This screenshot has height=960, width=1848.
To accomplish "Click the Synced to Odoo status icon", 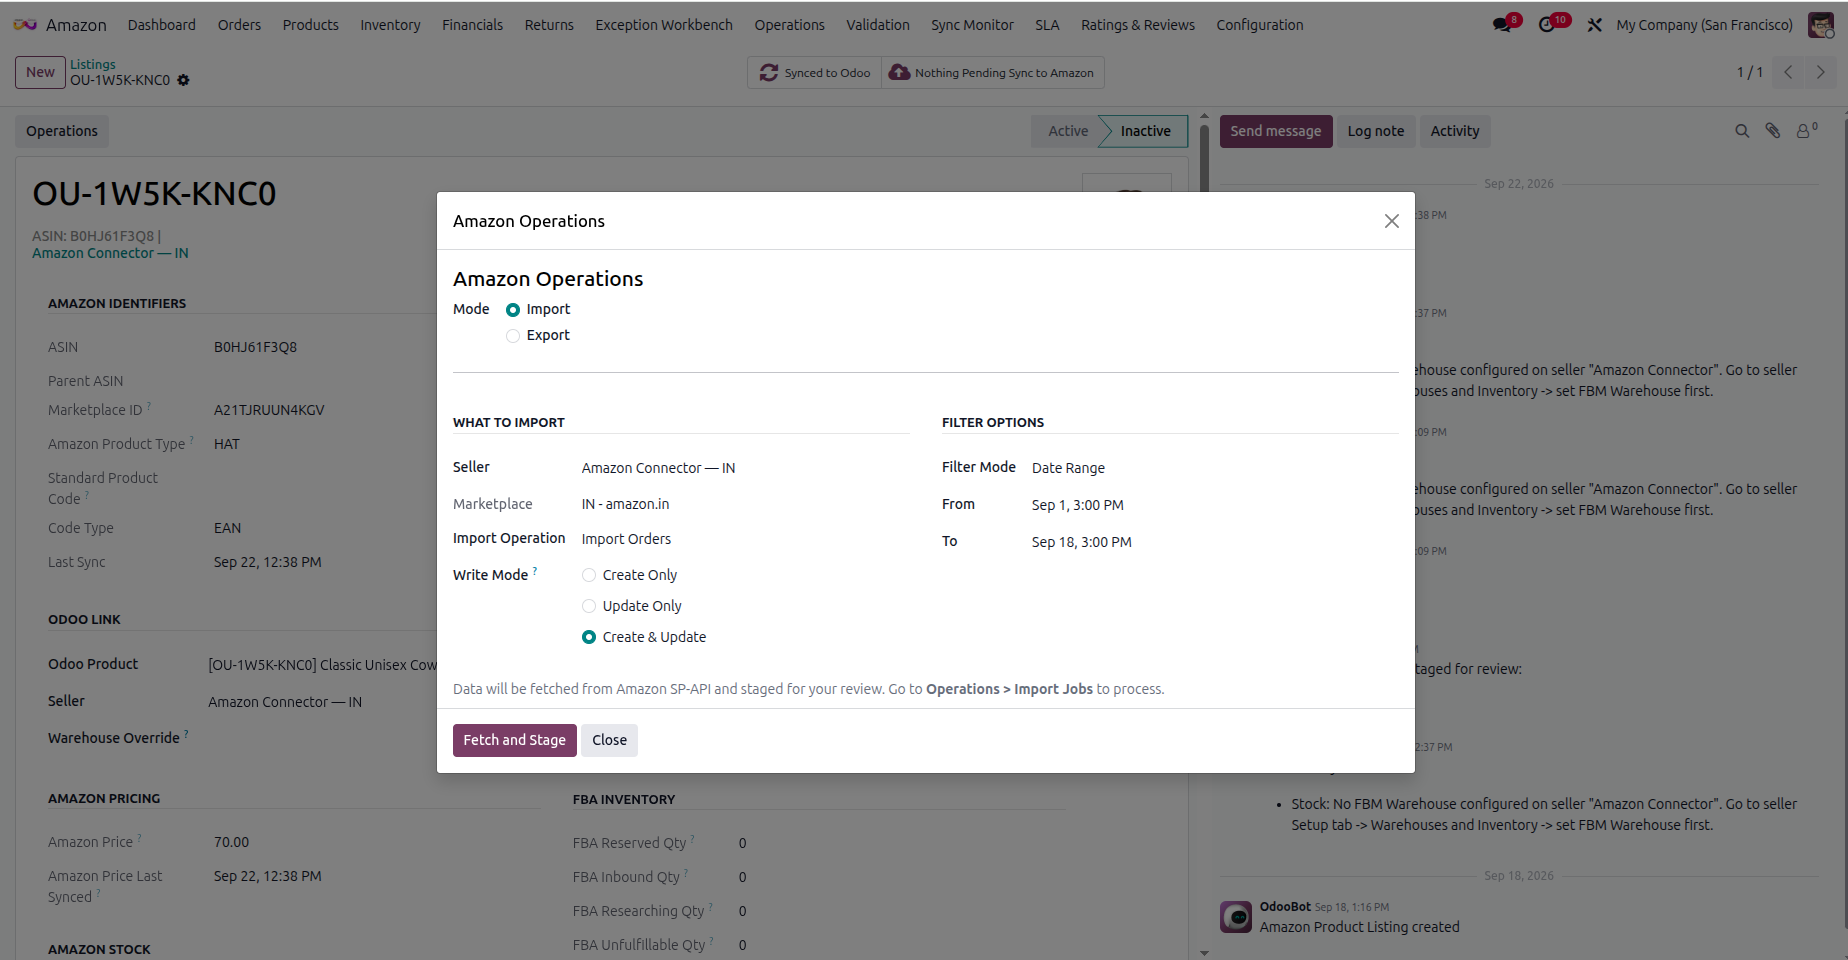I will click(x=769, y=73).
